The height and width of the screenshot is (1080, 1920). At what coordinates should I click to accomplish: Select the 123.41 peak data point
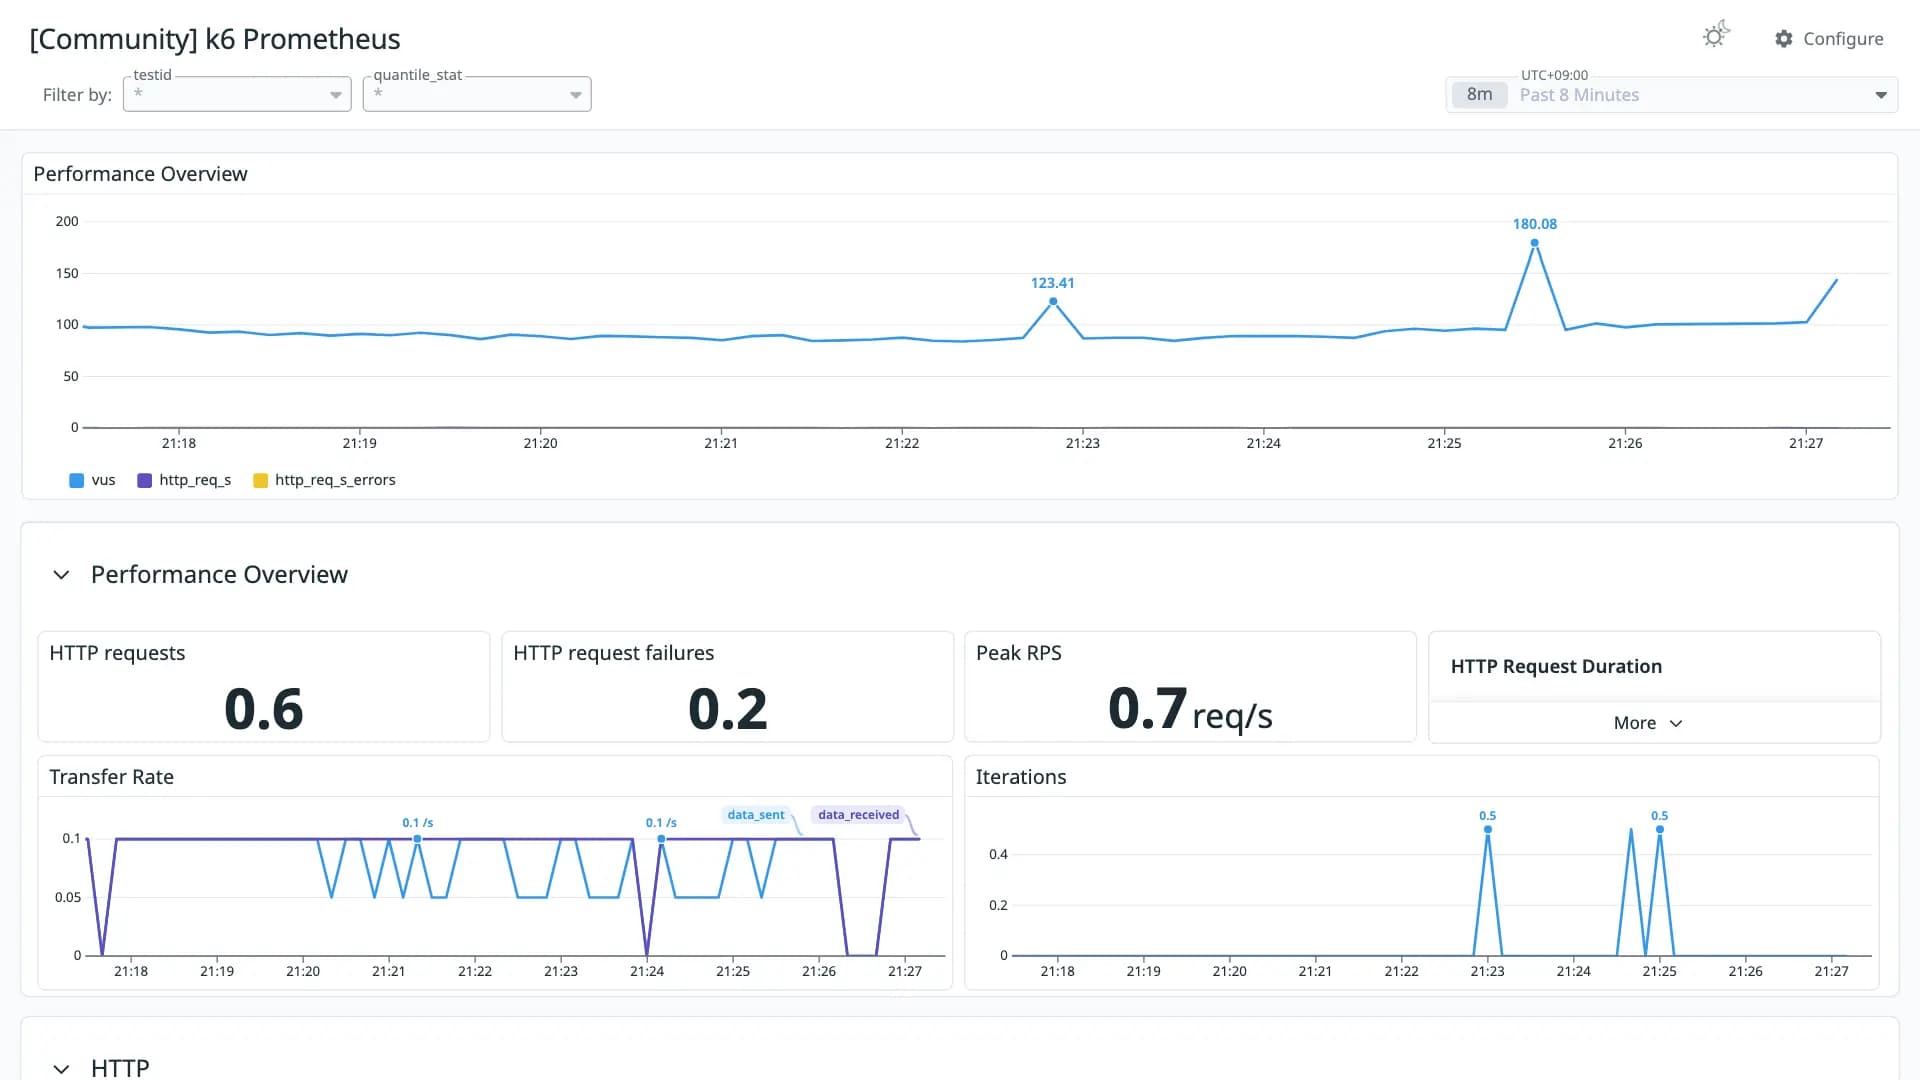[1053, 301]
